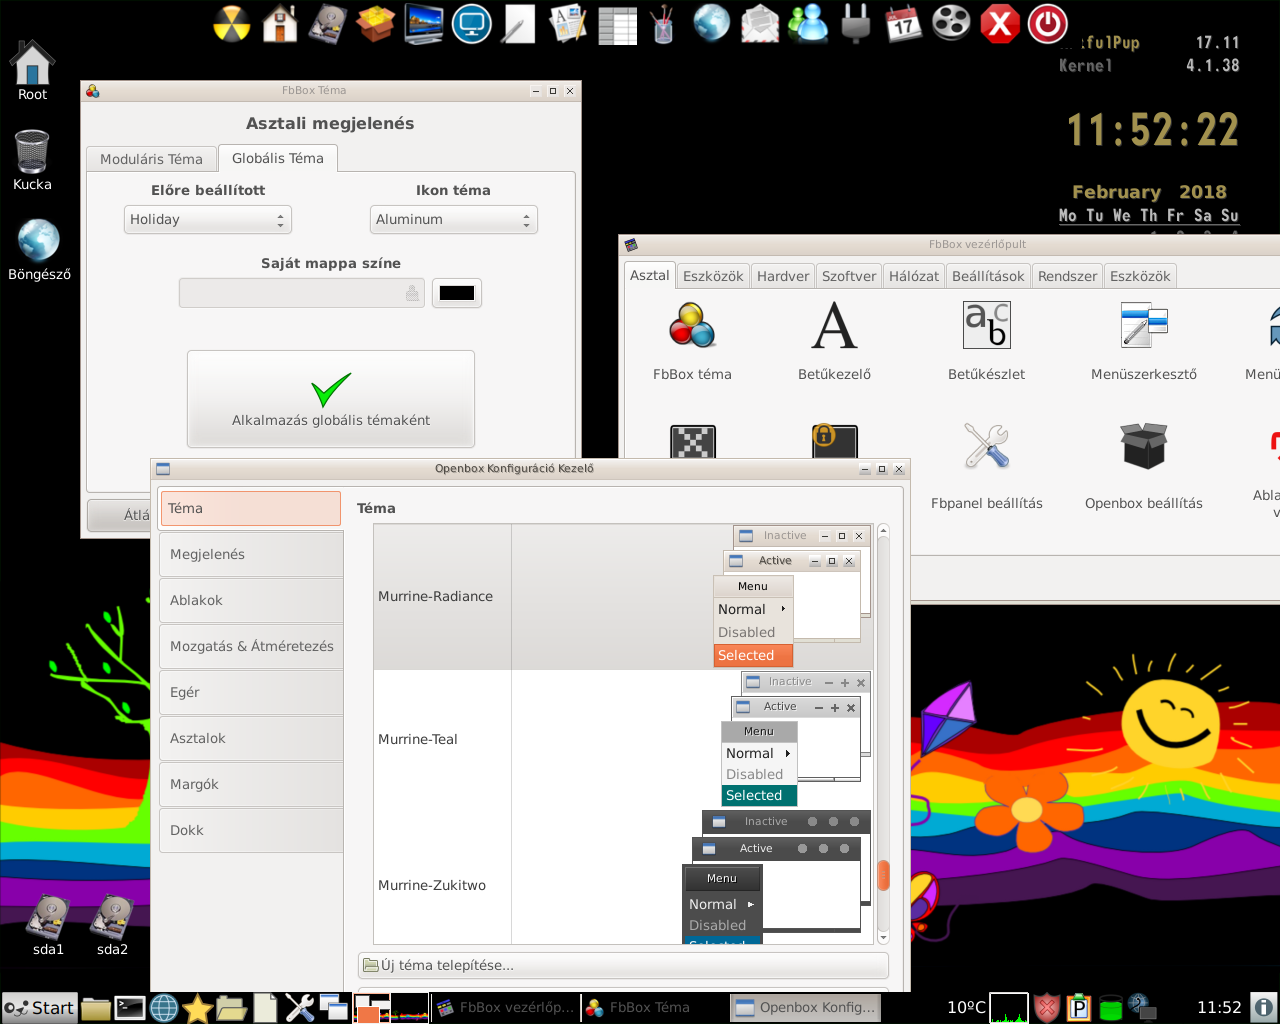
Task: Open the Hálózat tab in control panel
Action: tap(914, 276)
